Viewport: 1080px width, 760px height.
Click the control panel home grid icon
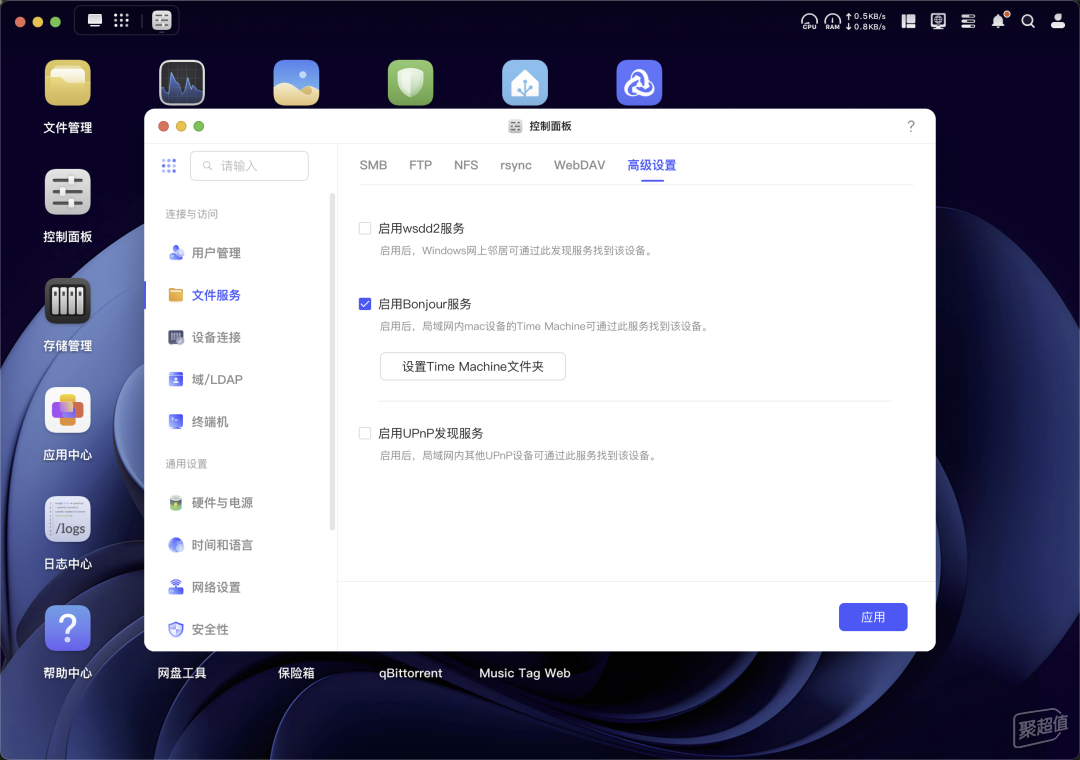[169, 165]
